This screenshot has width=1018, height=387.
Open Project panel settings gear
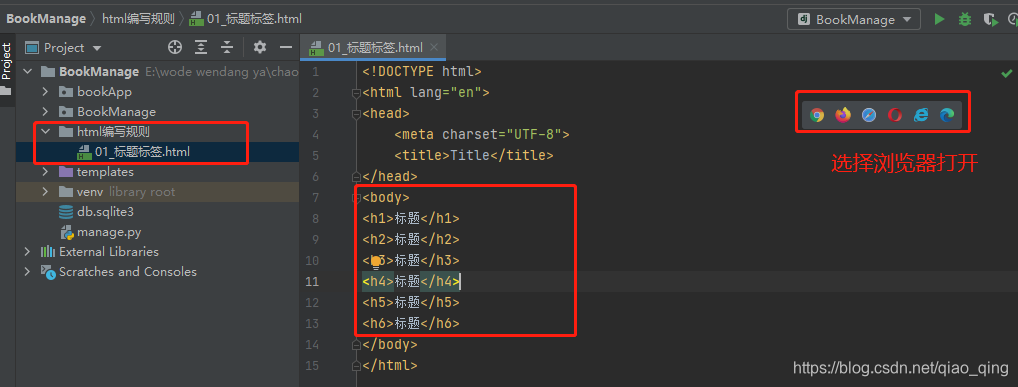260,47
